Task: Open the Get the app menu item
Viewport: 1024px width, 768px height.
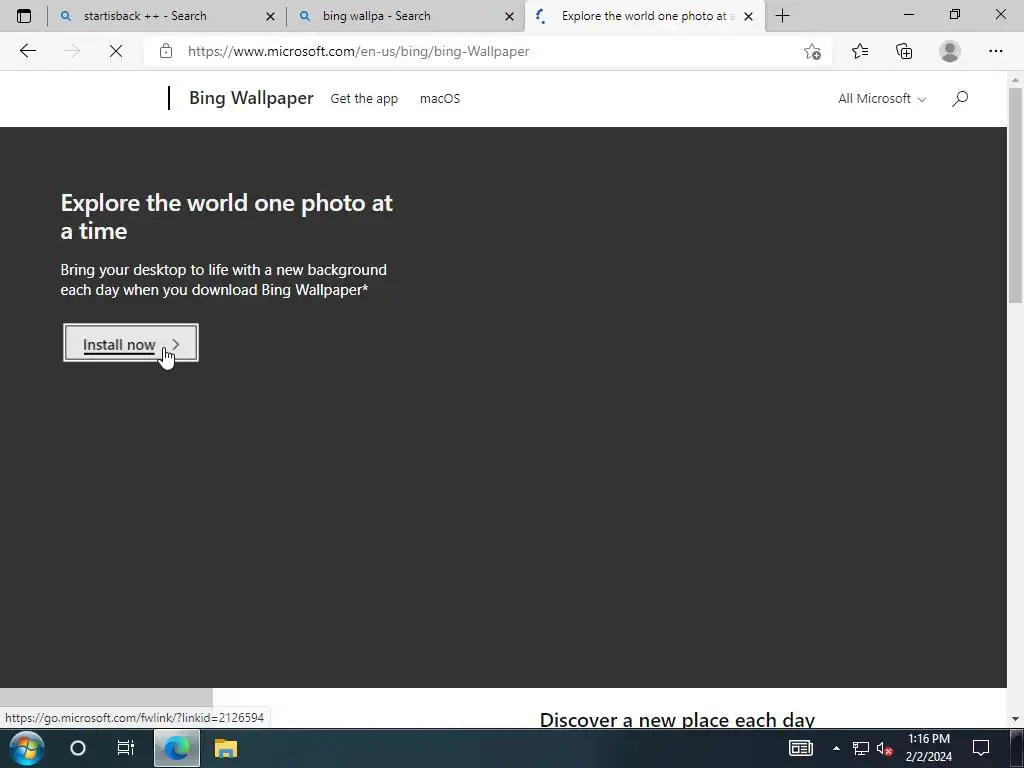Action: point(364,99)
